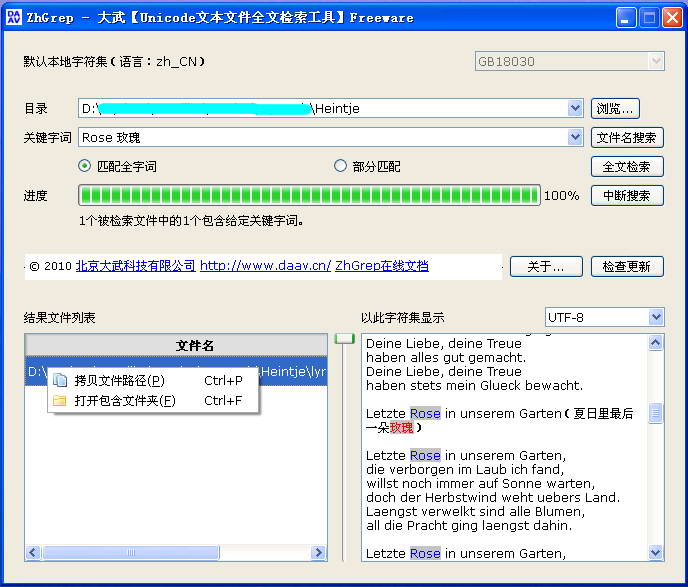
Task: Close the ZhGrep window
Action: (672, 18)
